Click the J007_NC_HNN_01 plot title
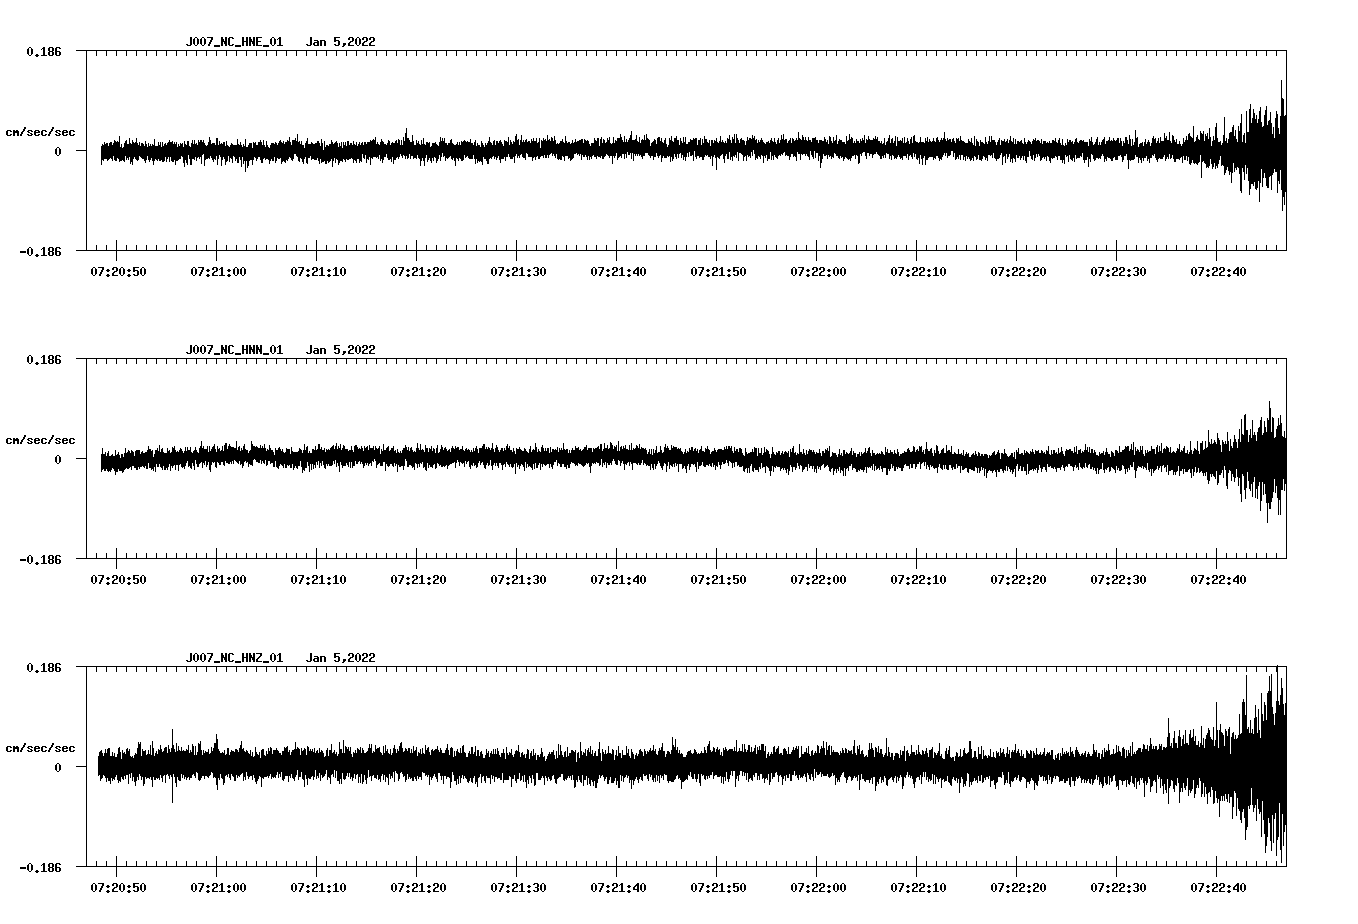Screen dimensions: 1358x924 [234, 350]
